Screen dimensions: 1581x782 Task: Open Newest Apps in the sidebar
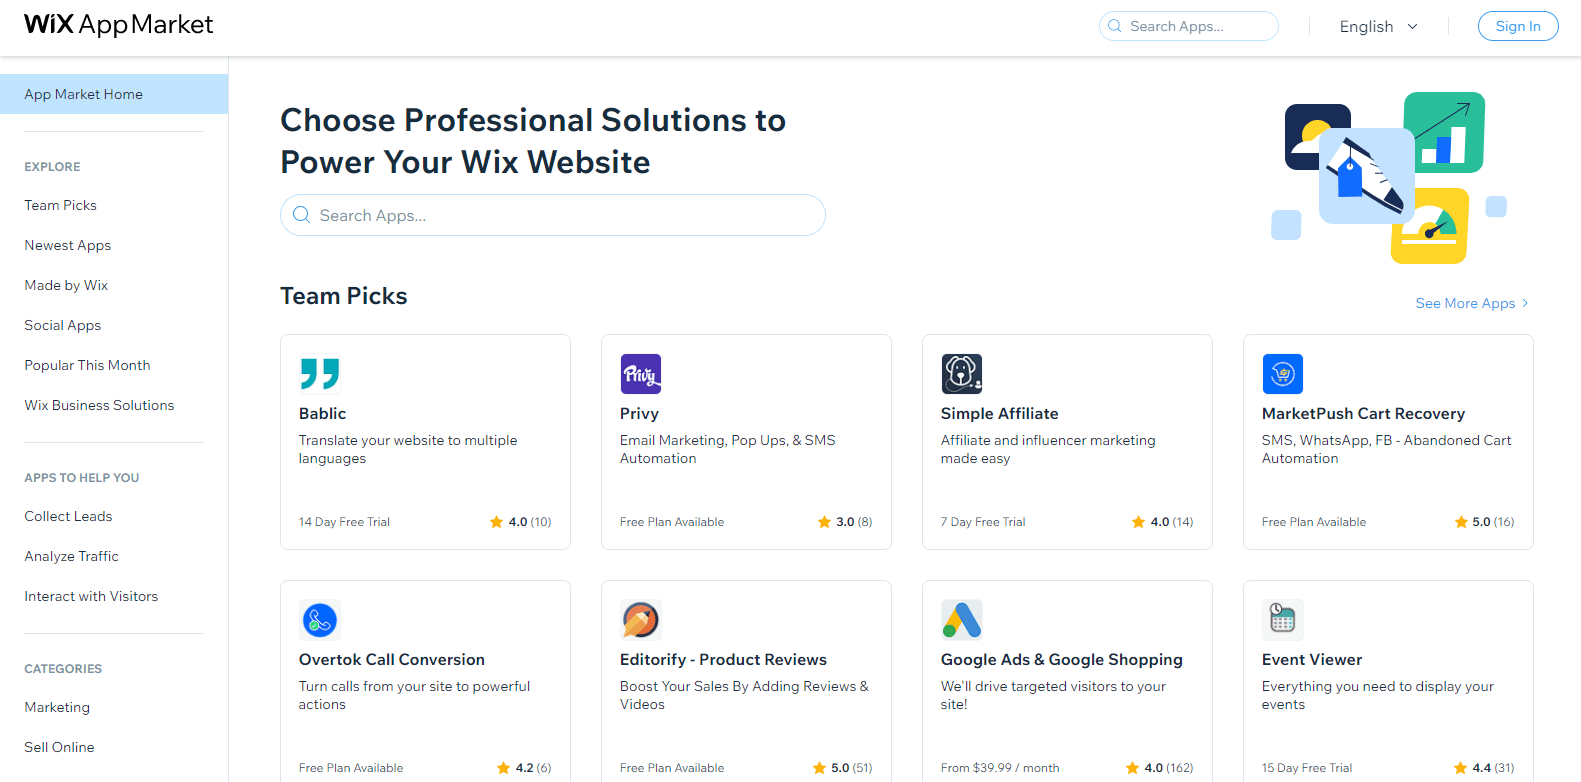pos(68,245)
